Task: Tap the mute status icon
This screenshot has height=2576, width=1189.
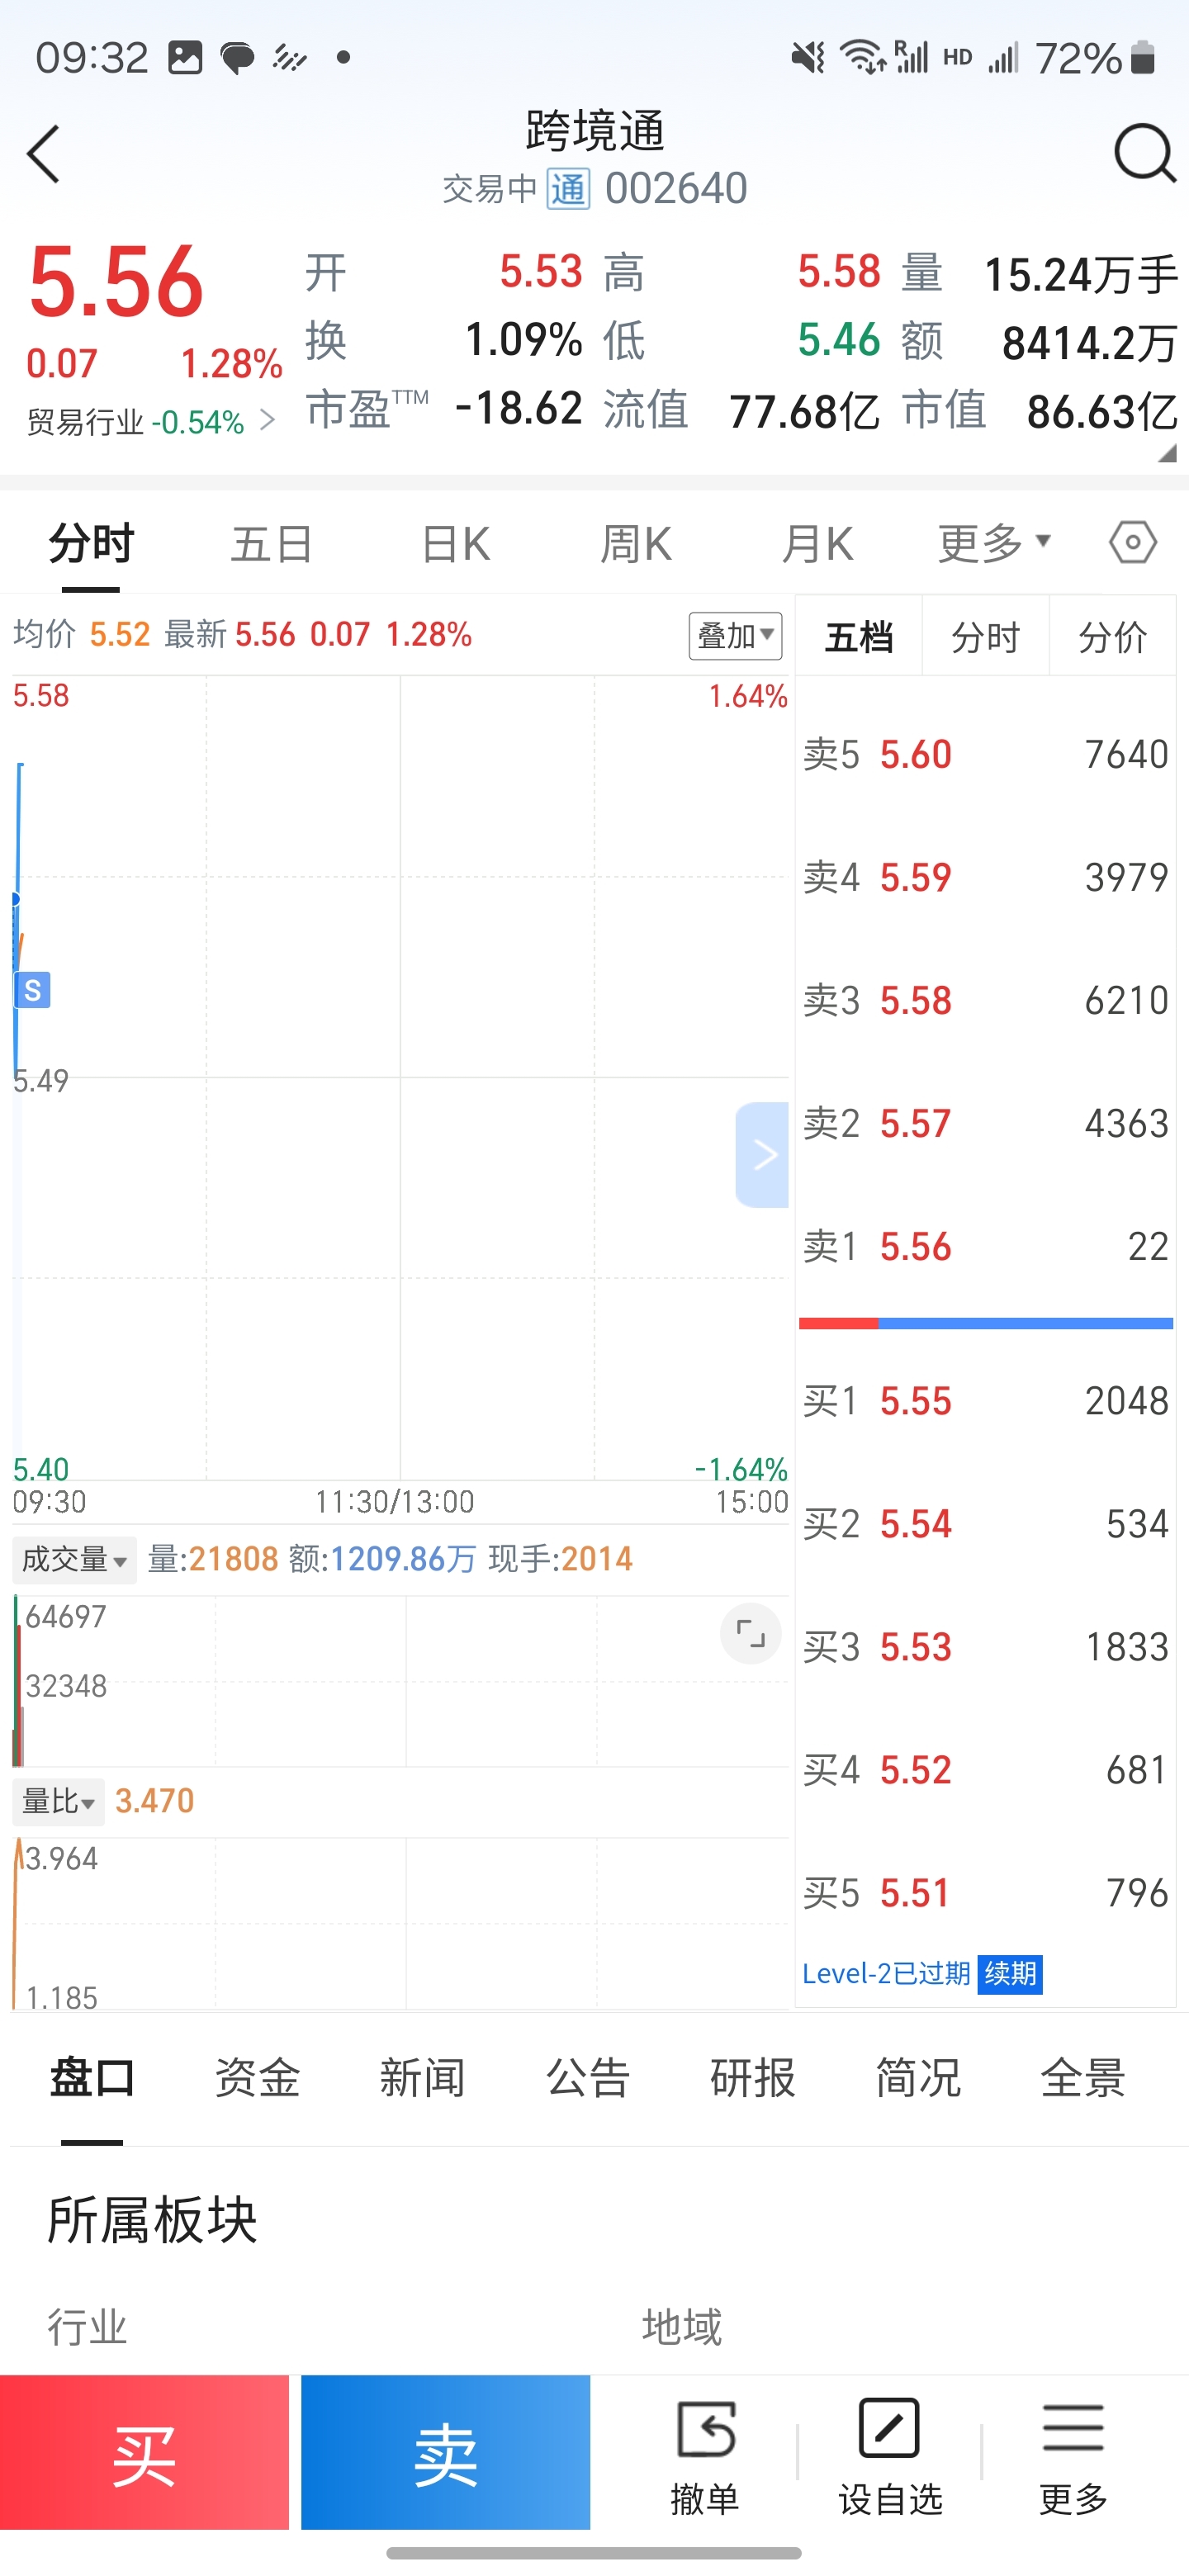Action: (808, 58)
